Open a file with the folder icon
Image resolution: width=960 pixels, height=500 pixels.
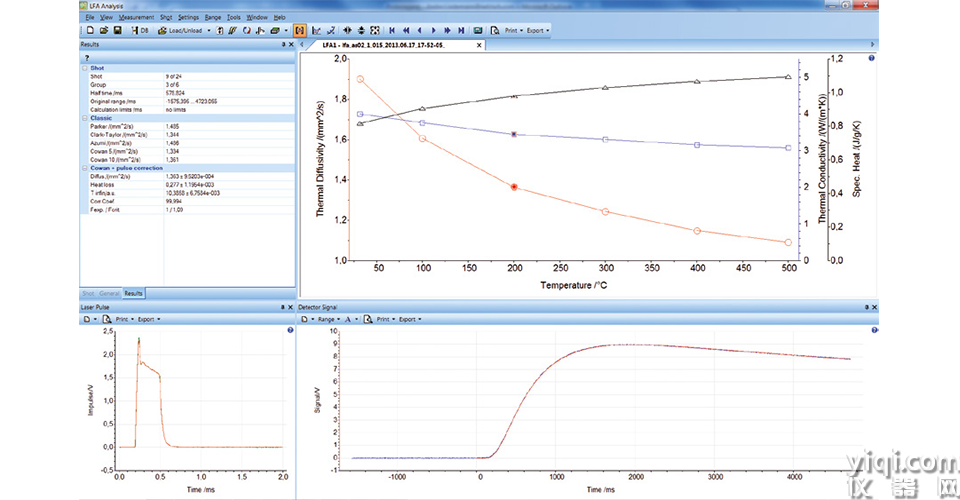pos(103,30)
